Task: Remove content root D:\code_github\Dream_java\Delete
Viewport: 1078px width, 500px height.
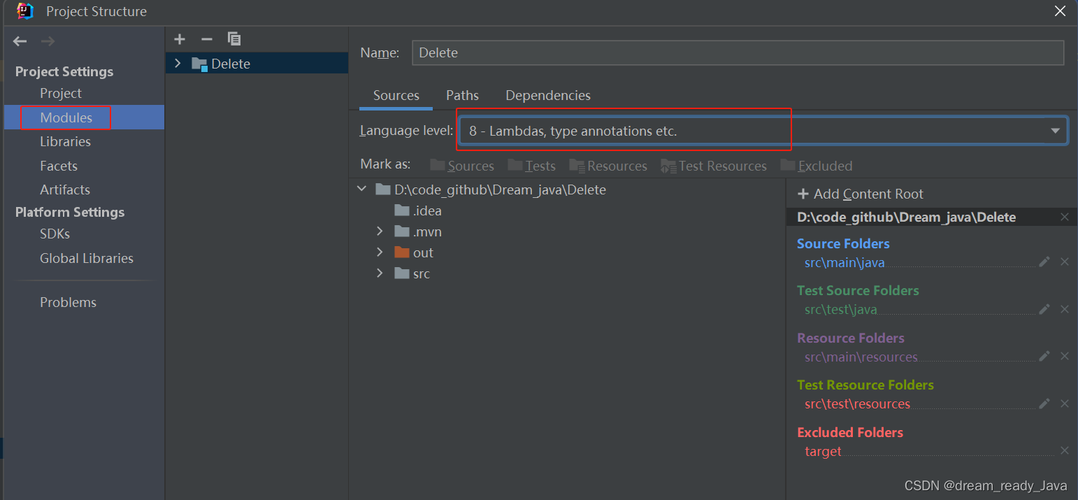Action: [x=1064, y=217]
